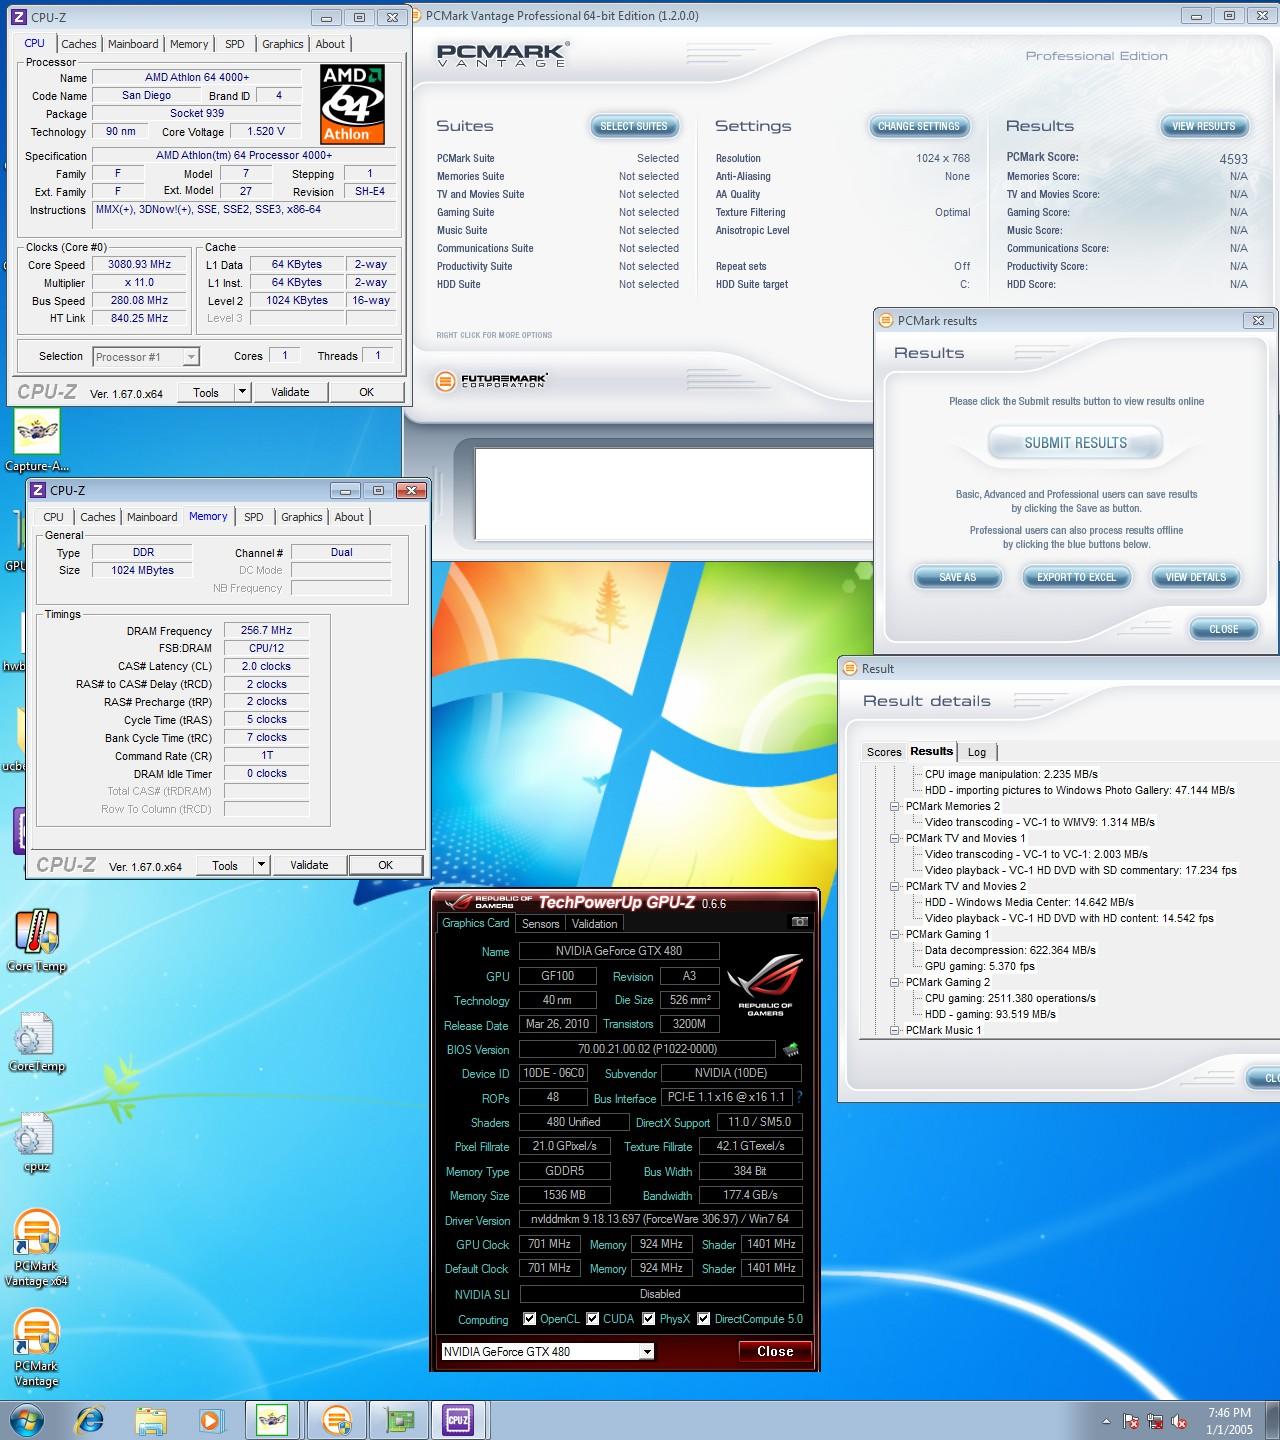Viewport: 1280px width, 1440px height.
Task: Collapse the PCMark Gaming 1 node
Action: click(895, 934)
